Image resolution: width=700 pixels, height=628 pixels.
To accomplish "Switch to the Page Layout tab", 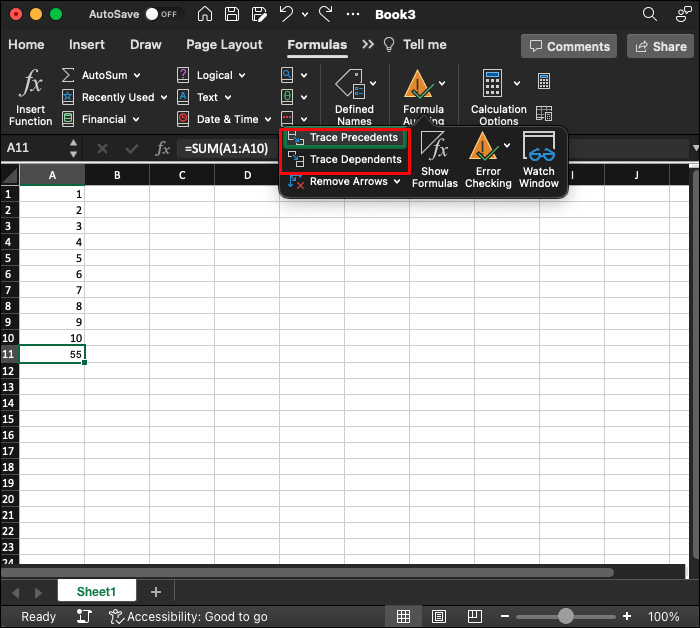I will point(224,45).
